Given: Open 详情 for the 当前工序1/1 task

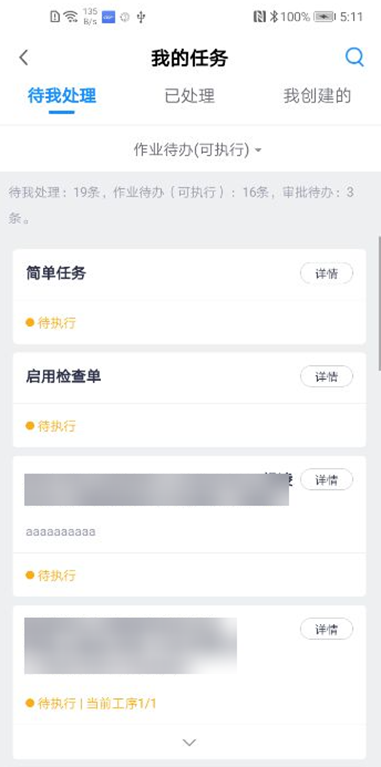Looking at the screenshot, I should pos(326,629).
